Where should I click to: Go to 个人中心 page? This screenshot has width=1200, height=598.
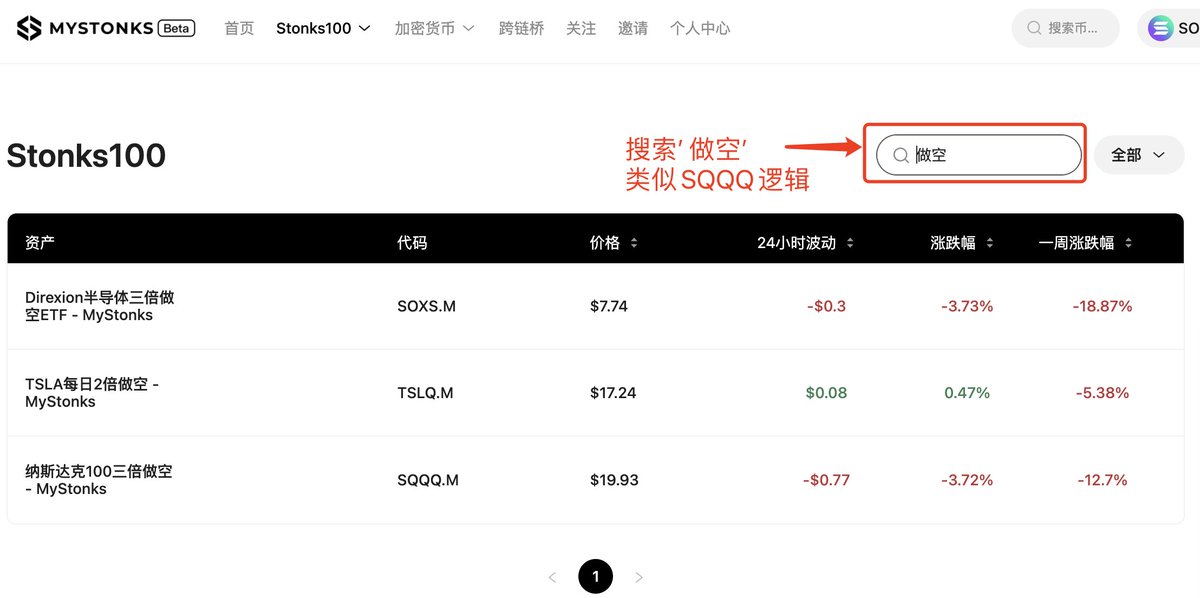(700, 28)
